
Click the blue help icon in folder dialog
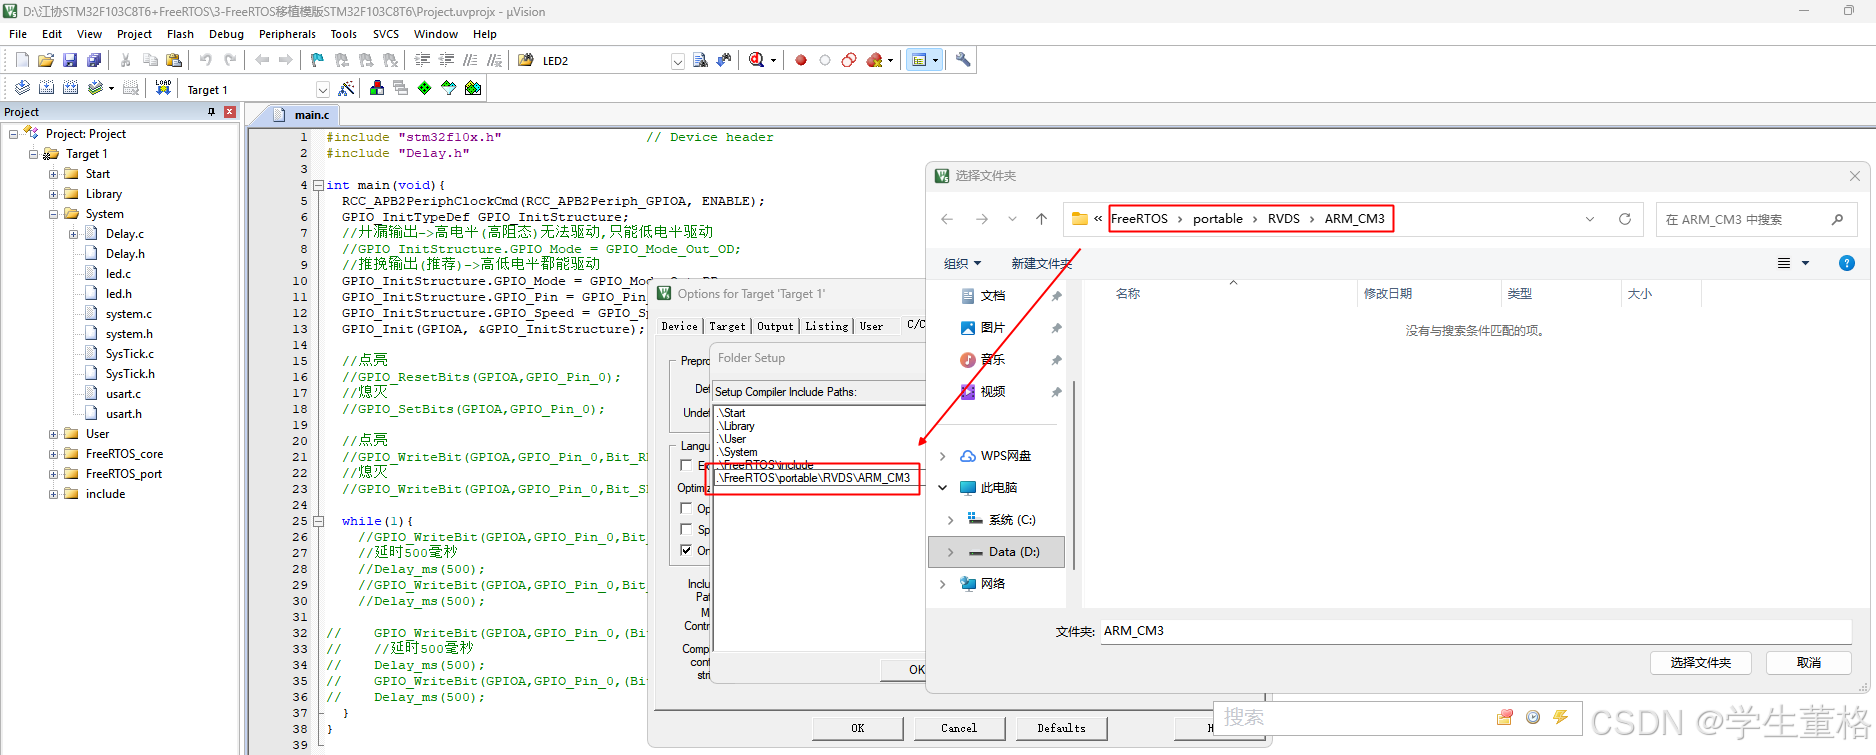(1847, 263)
